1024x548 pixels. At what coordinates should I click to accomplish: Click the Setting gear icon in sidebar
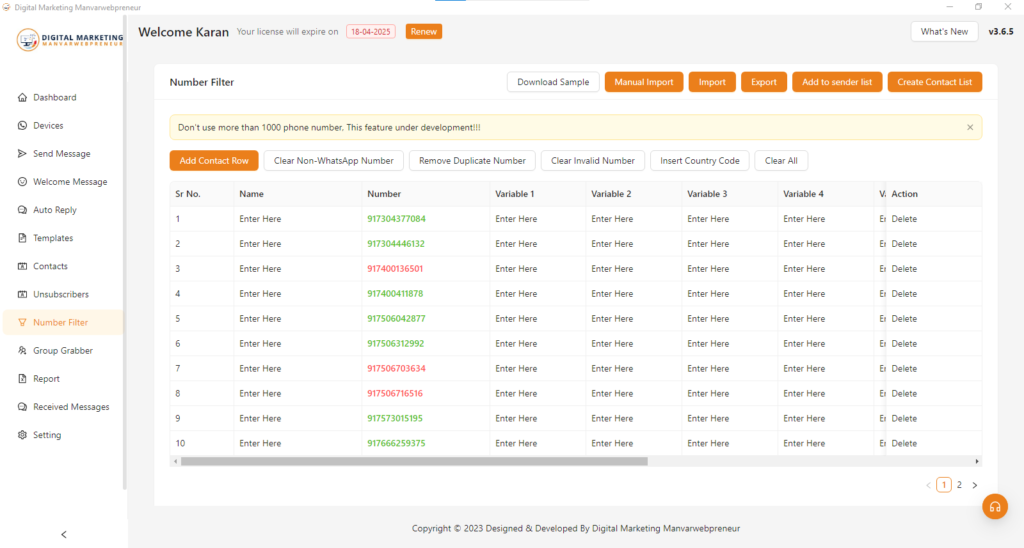coord(23,435)
